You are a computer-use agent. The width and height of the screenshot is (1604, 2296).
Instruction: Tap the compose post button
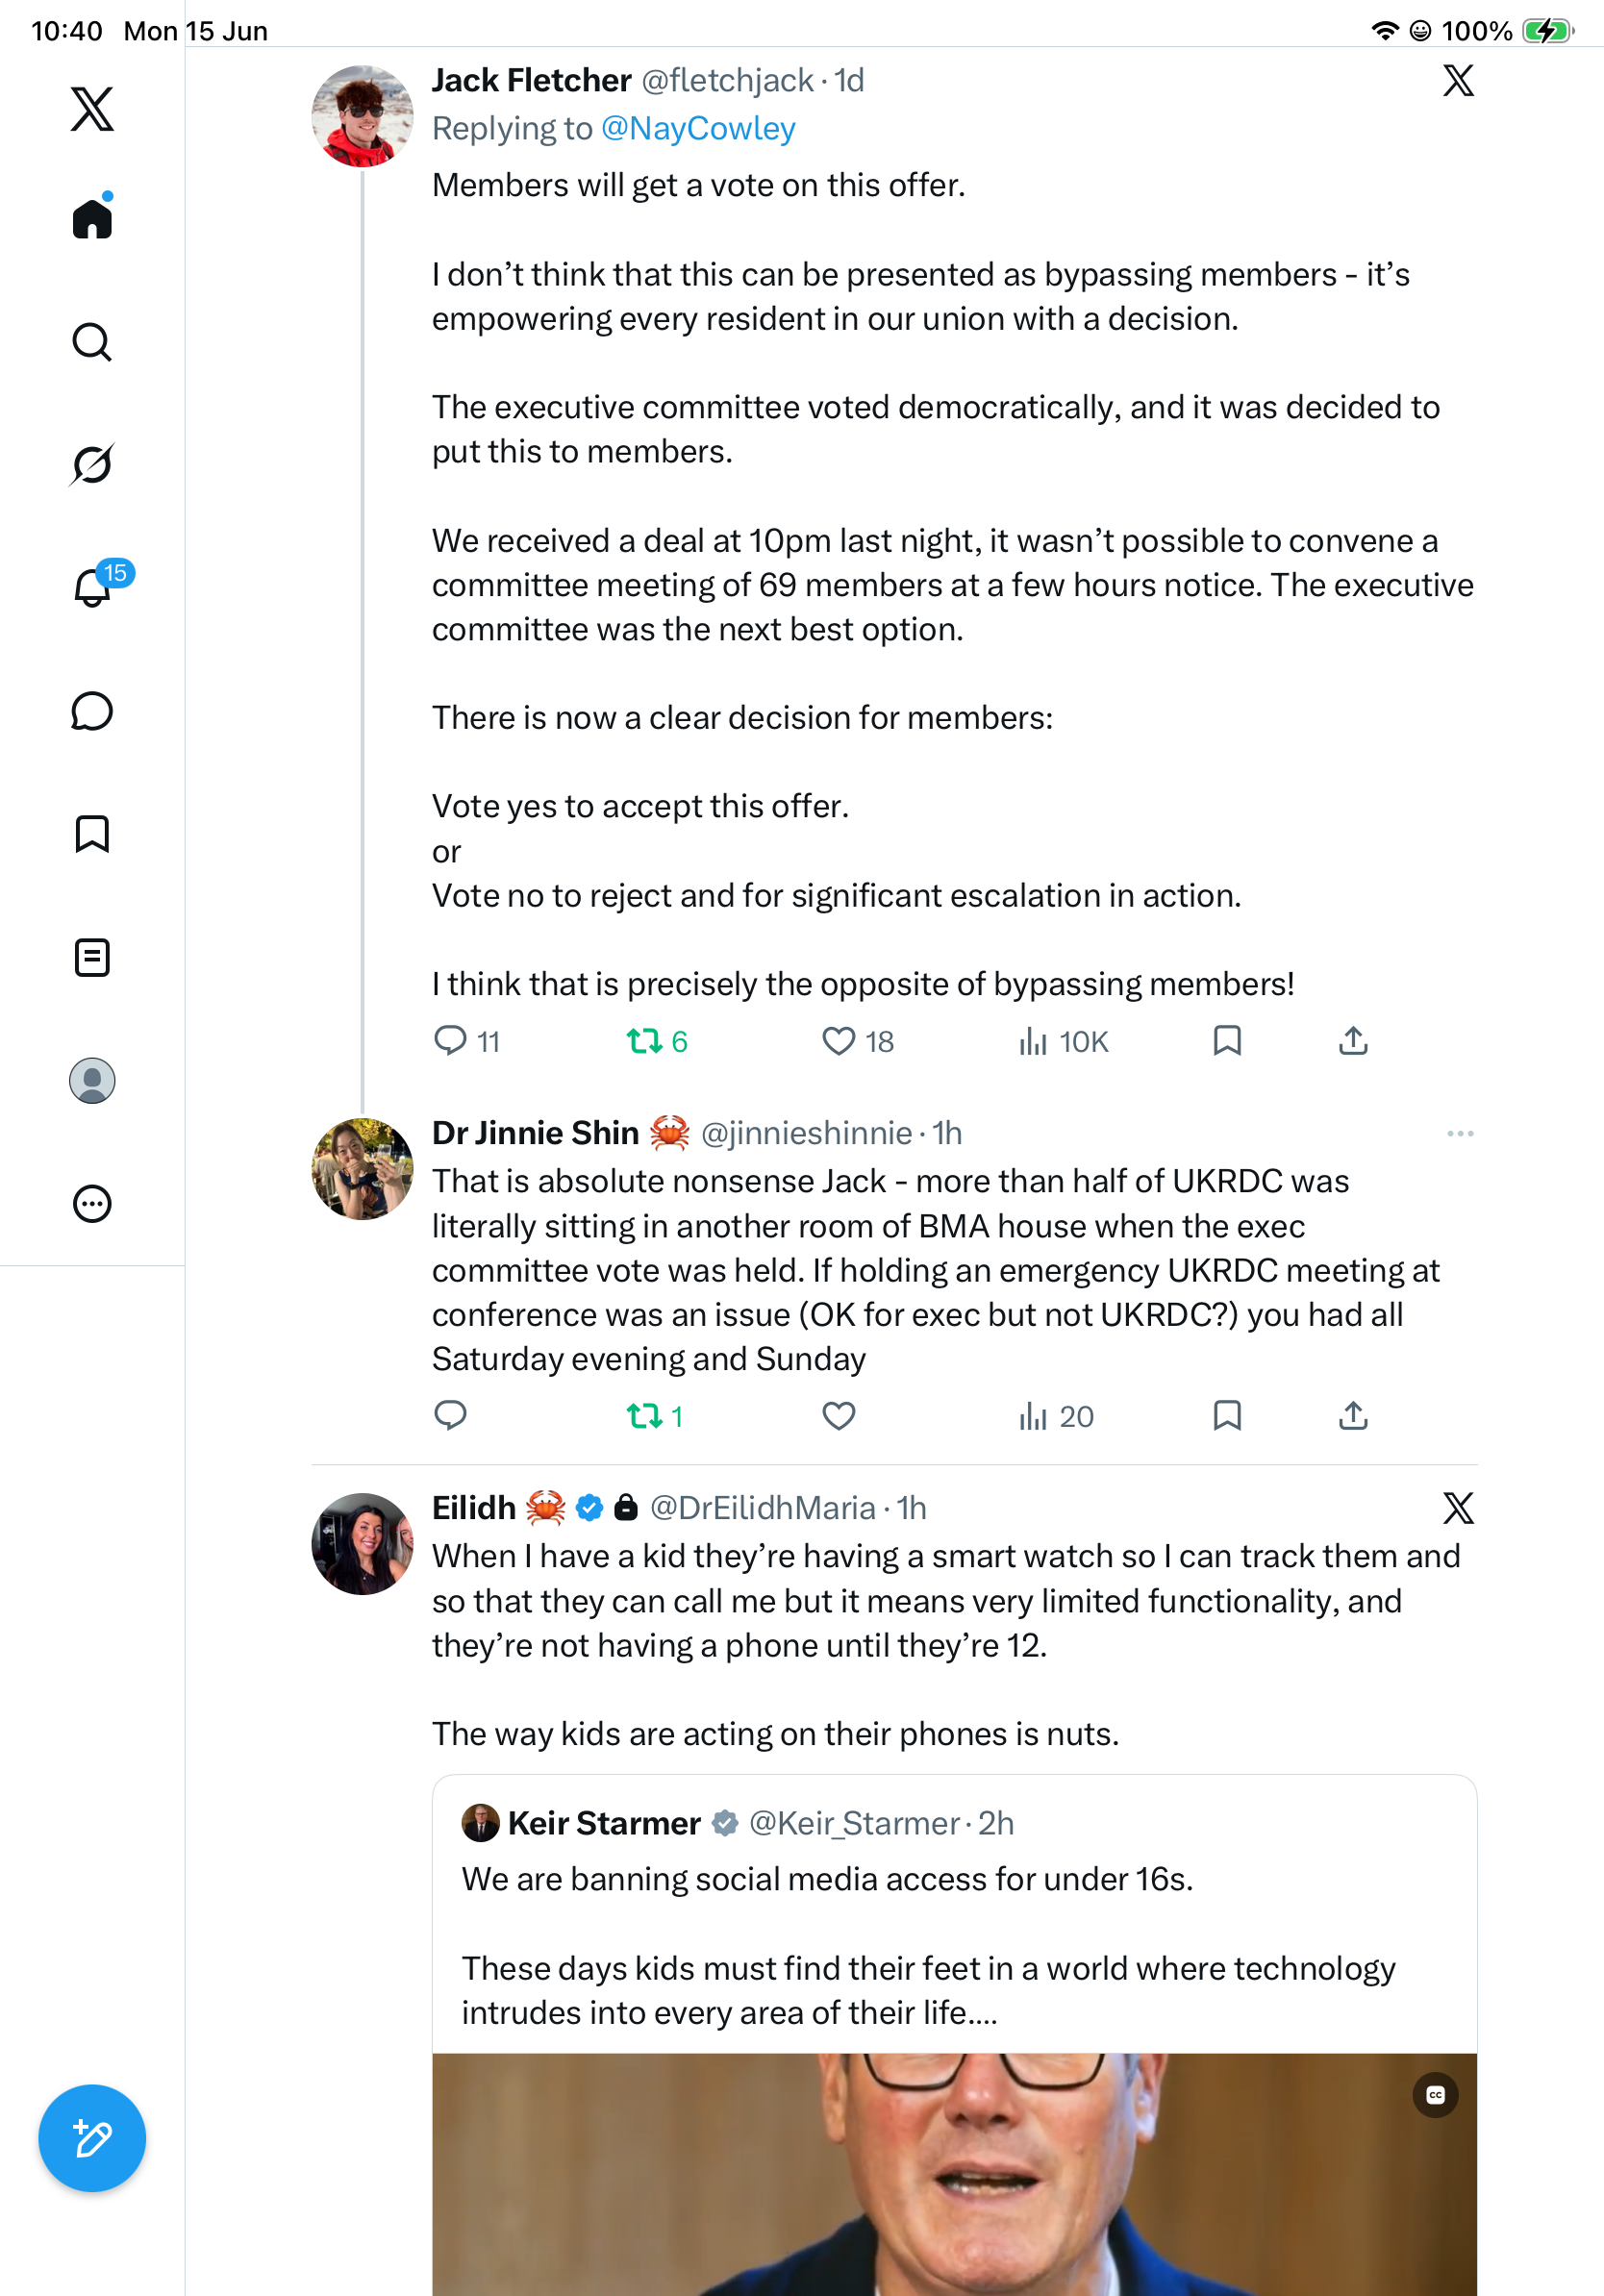tap(92, 2138)
